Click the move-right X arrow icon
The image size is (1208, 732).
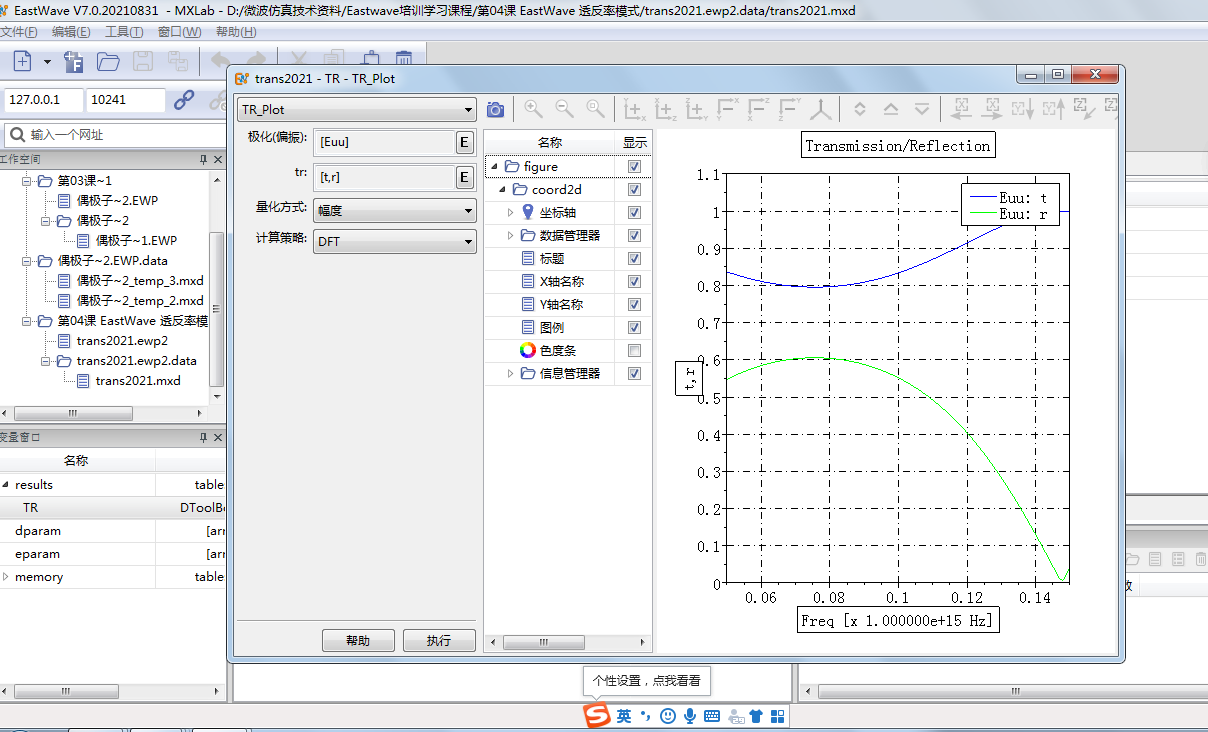point(992,109)
